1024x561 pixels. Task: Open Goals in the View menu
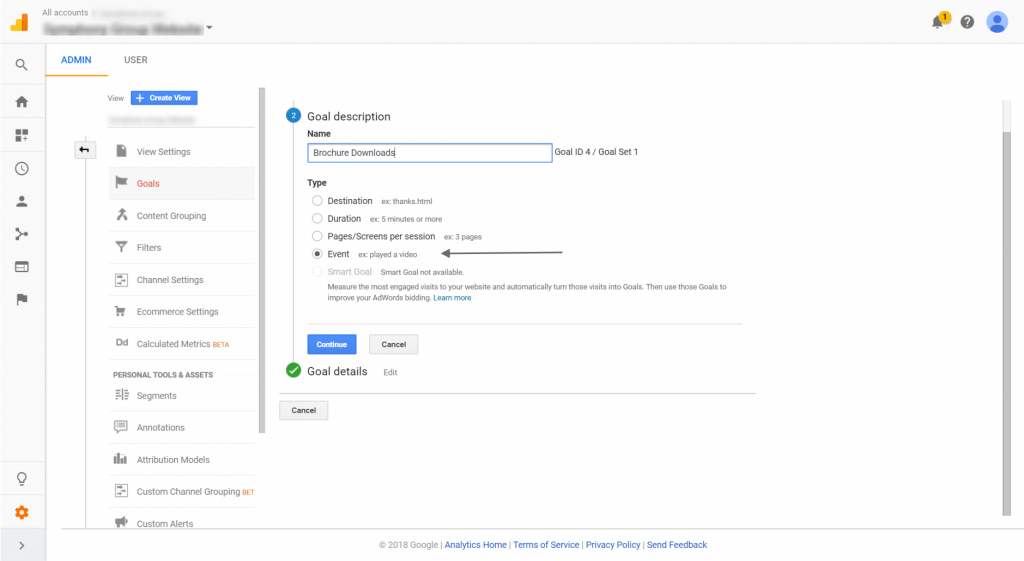click(x=148, y=184)
